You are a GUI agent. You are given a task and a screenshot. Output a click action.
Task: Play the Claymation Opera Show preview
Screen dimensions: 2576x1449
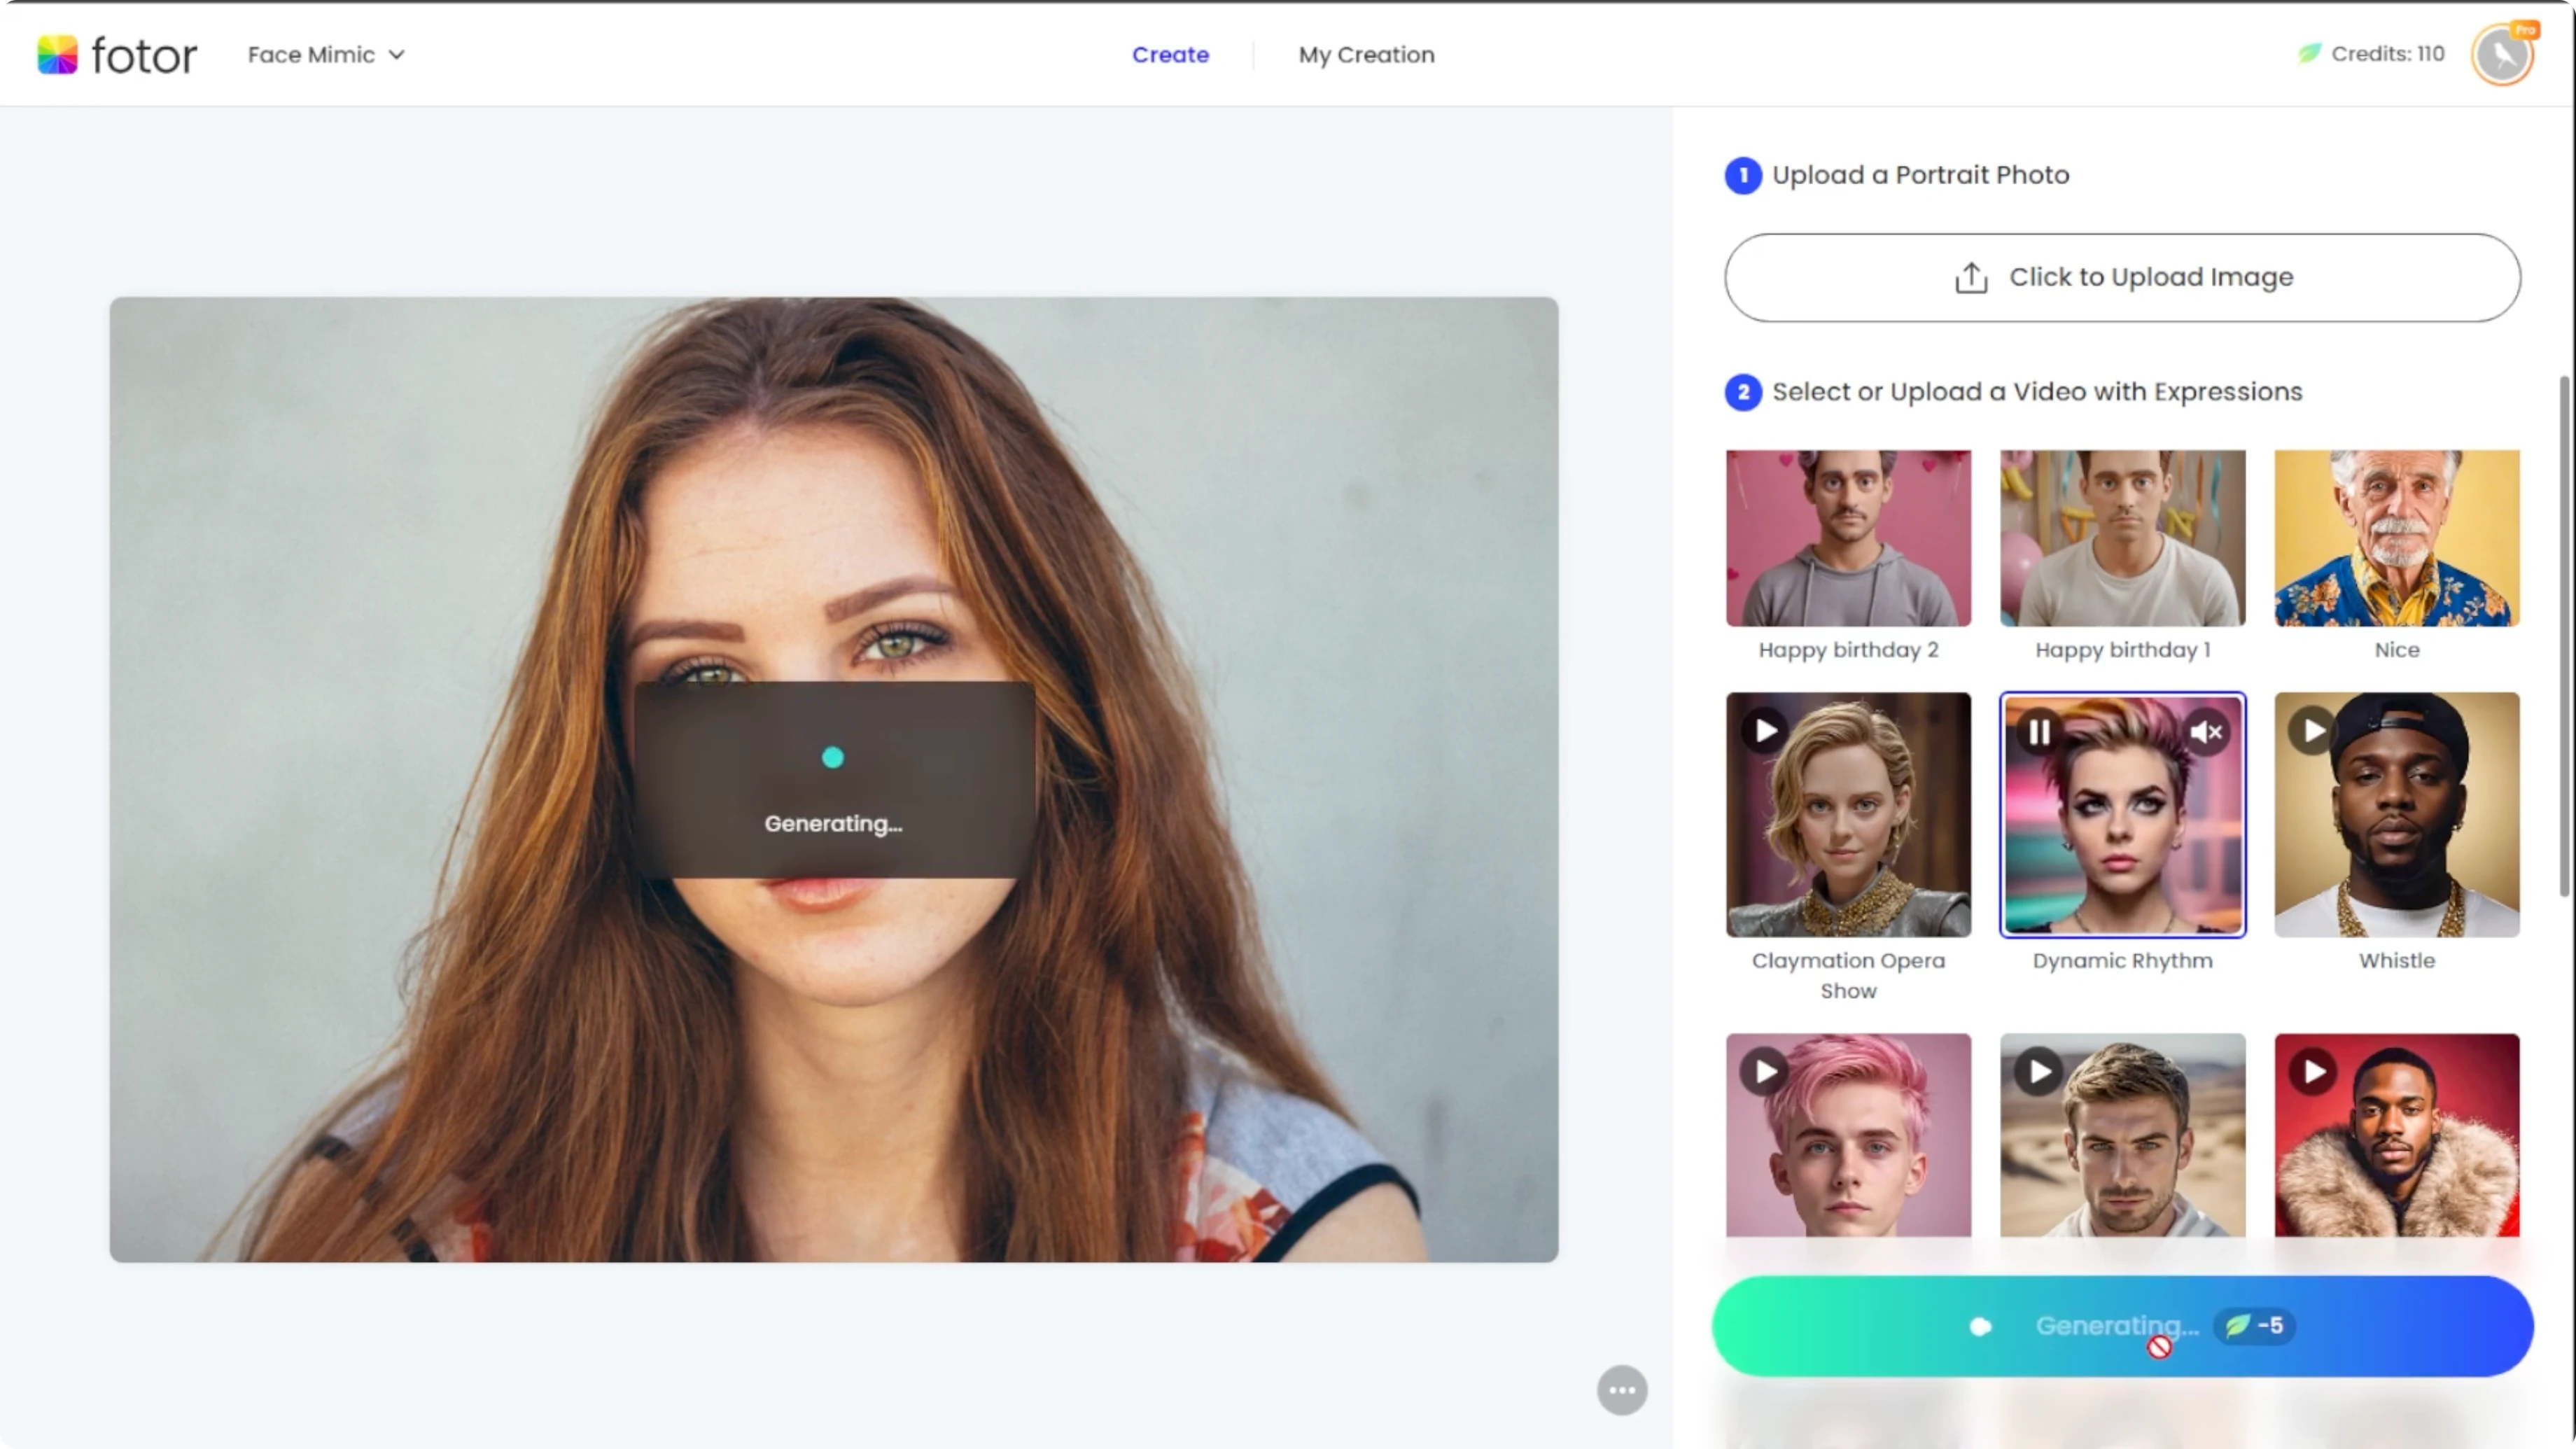click(x=1765, y=731)
